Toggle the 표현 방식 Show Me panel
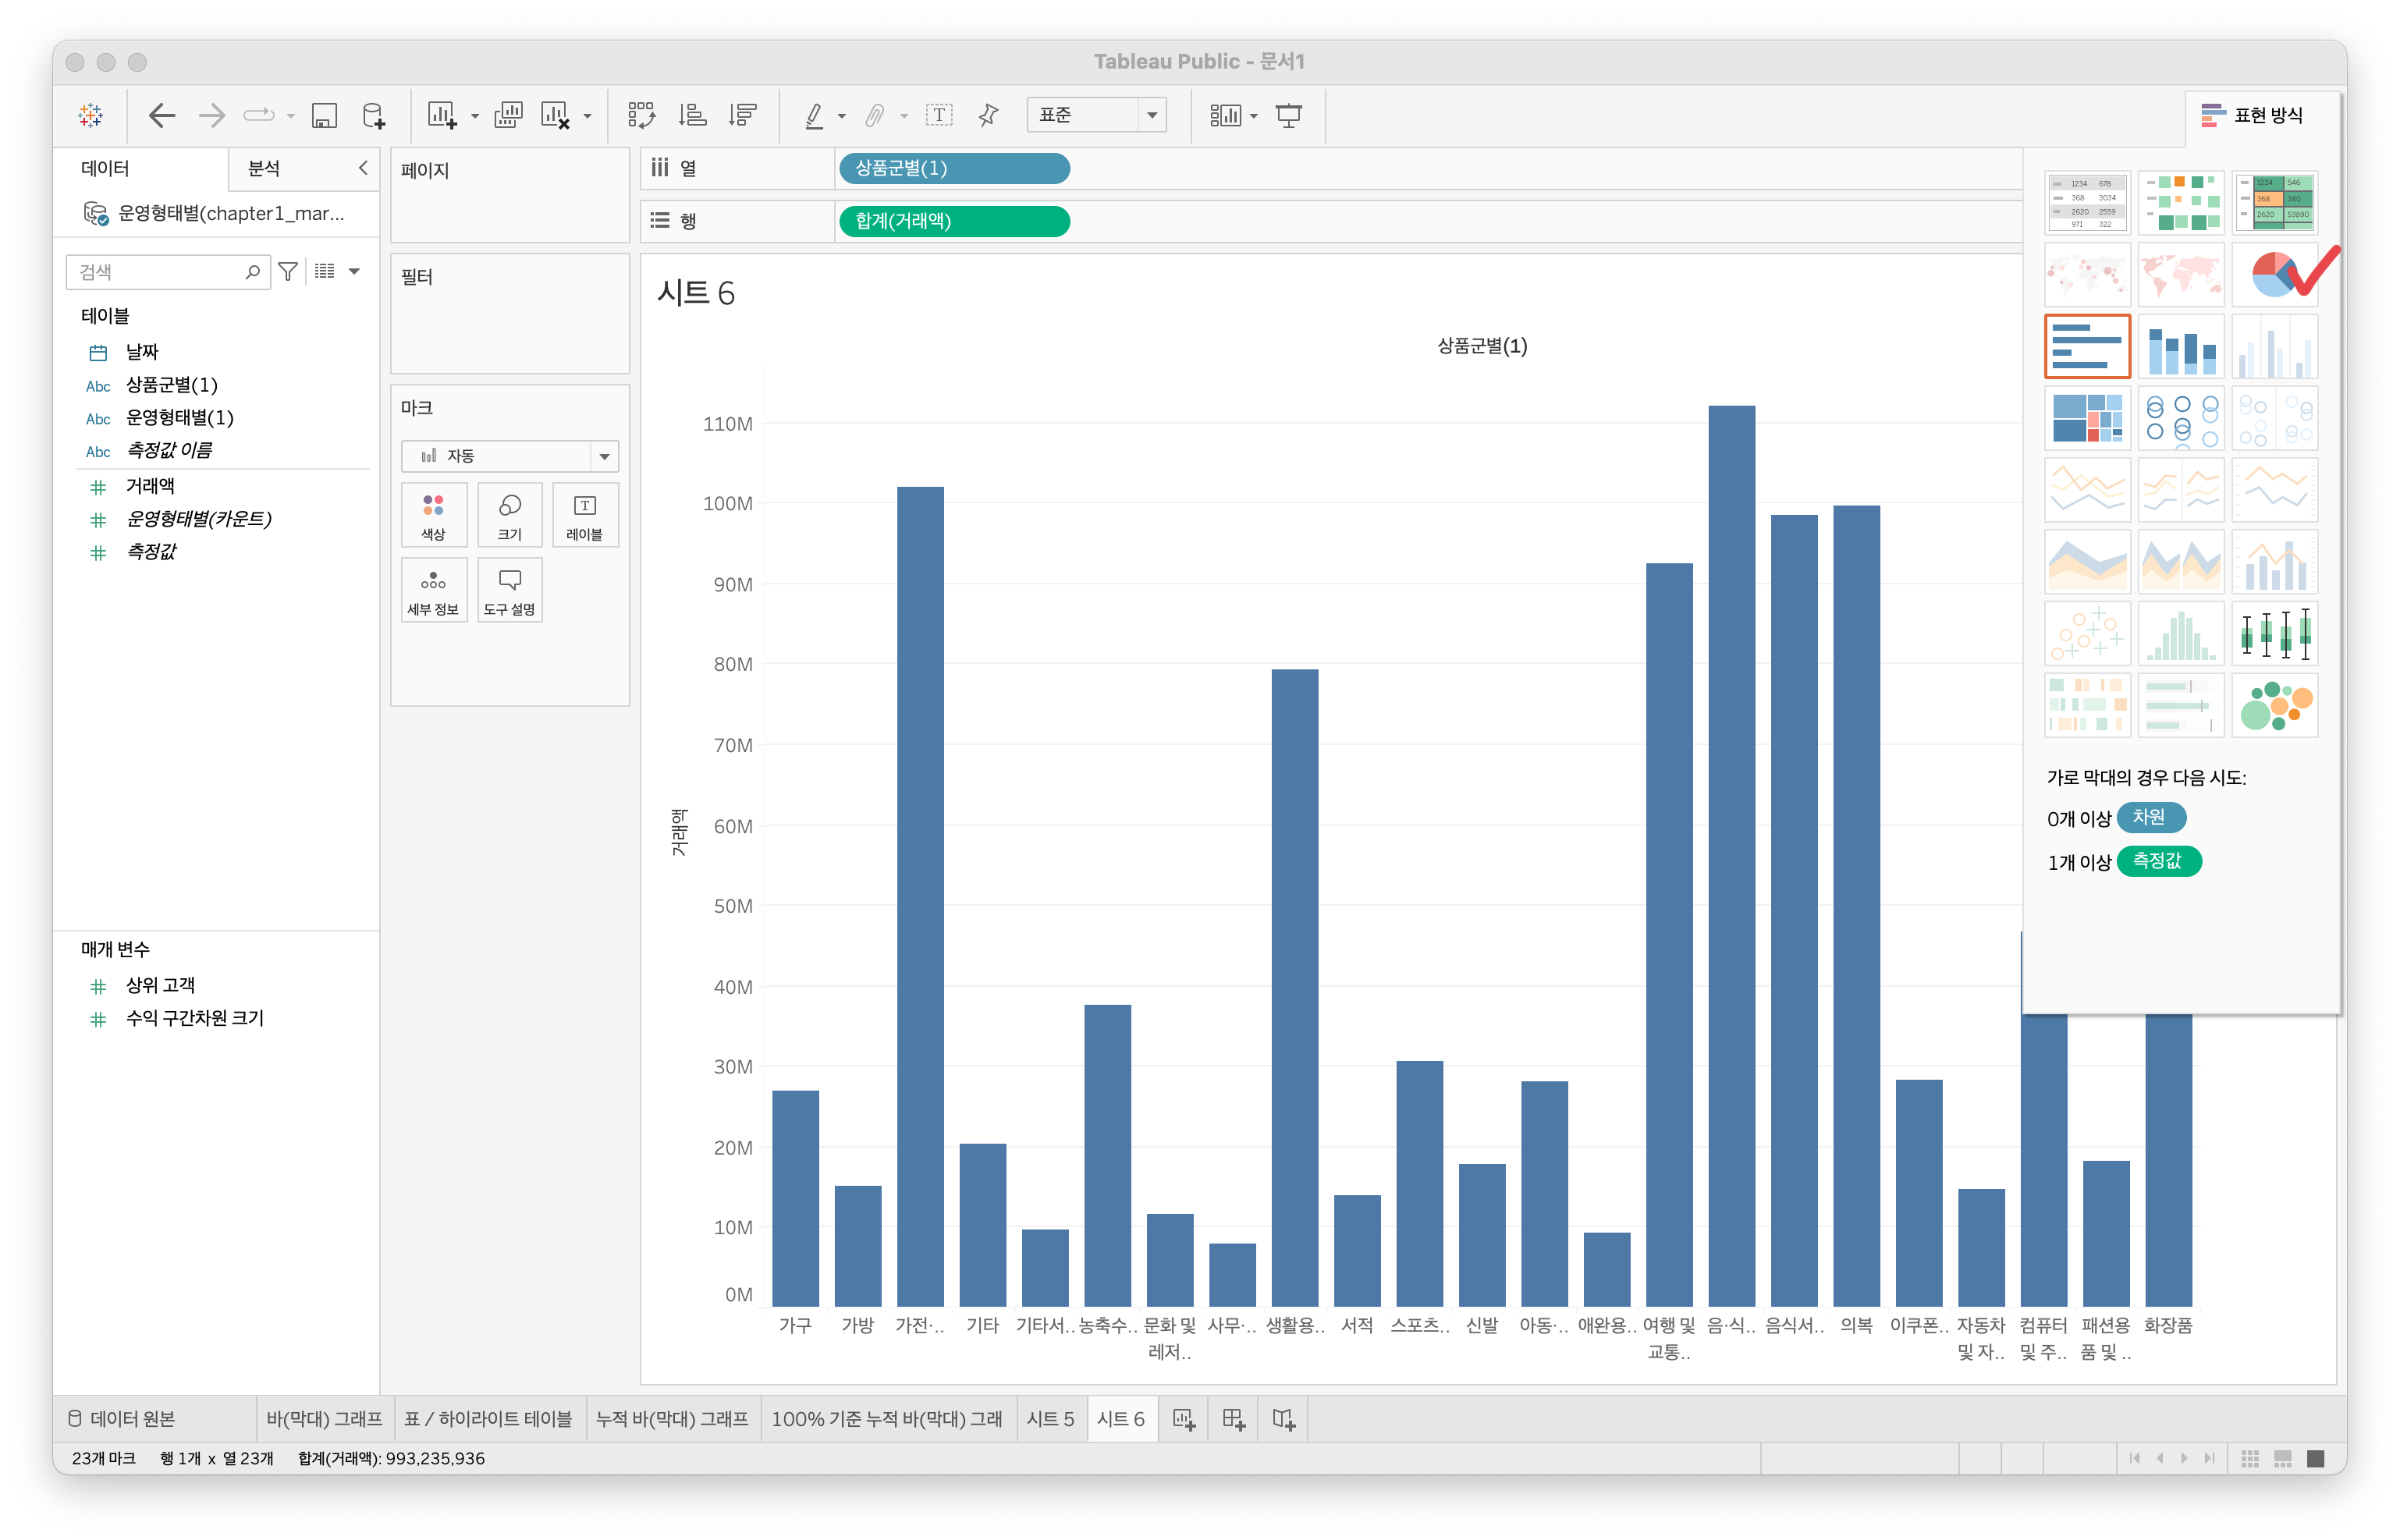2400x1540 pixels. tap(2253, 115)
